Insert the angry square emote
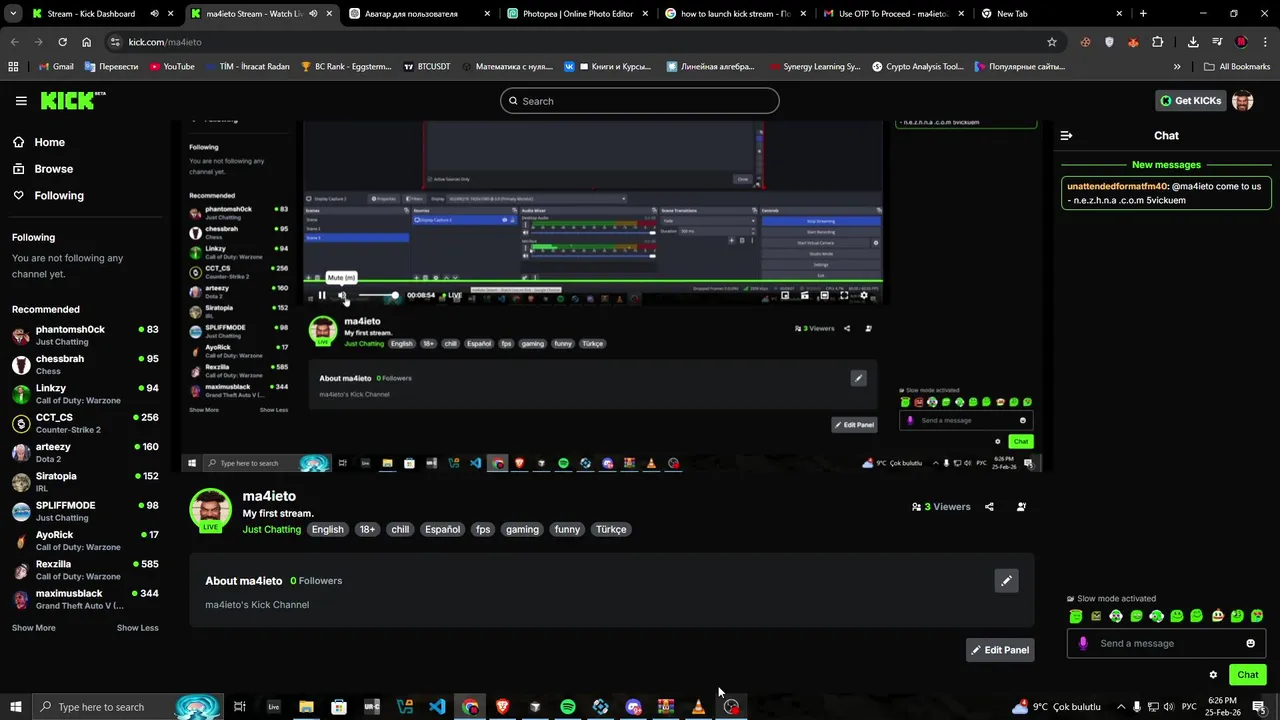This screenshot has width=1280, height=720. tap(1096, 616)
